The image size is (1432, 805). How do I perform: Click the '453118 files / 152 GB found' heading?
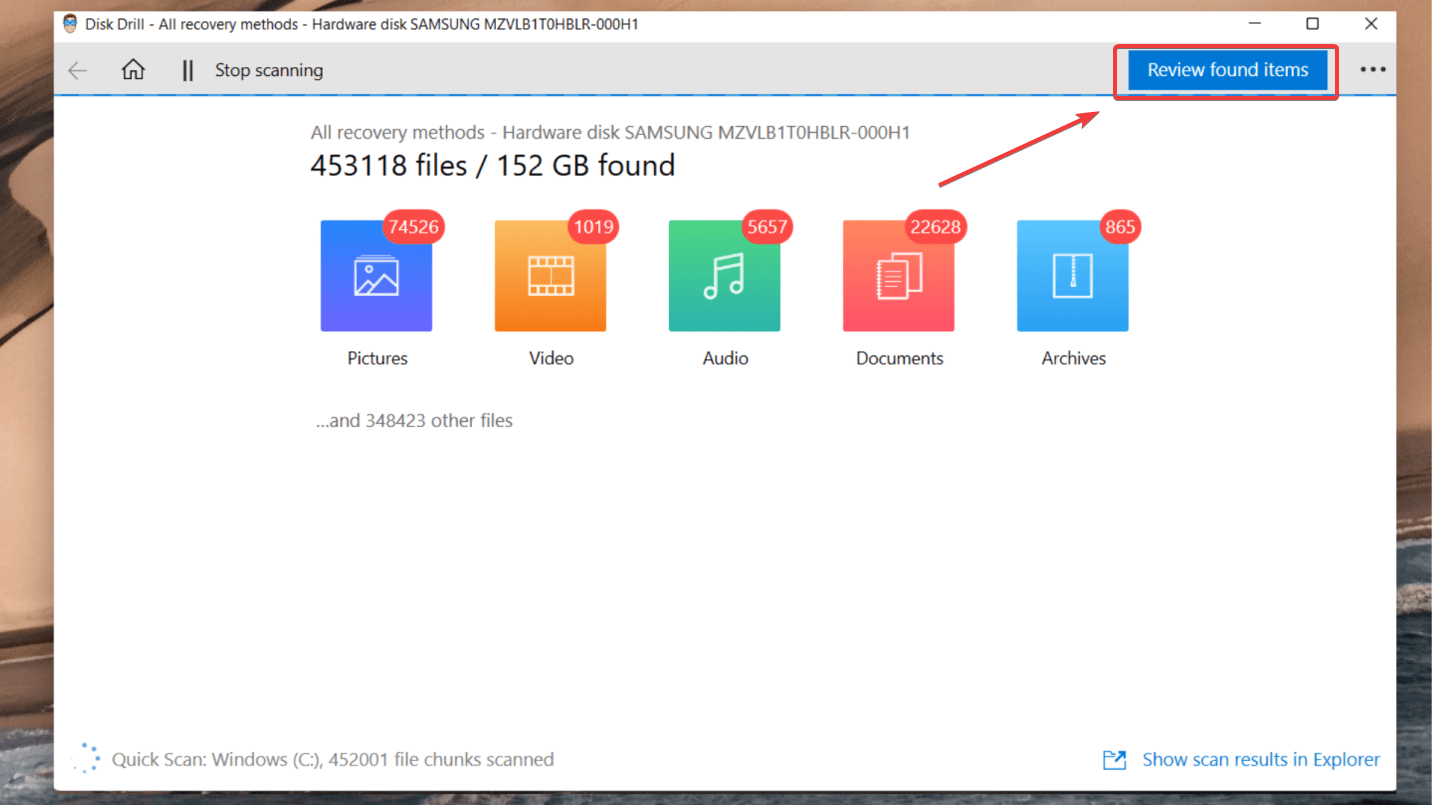(x=492, y=165)
